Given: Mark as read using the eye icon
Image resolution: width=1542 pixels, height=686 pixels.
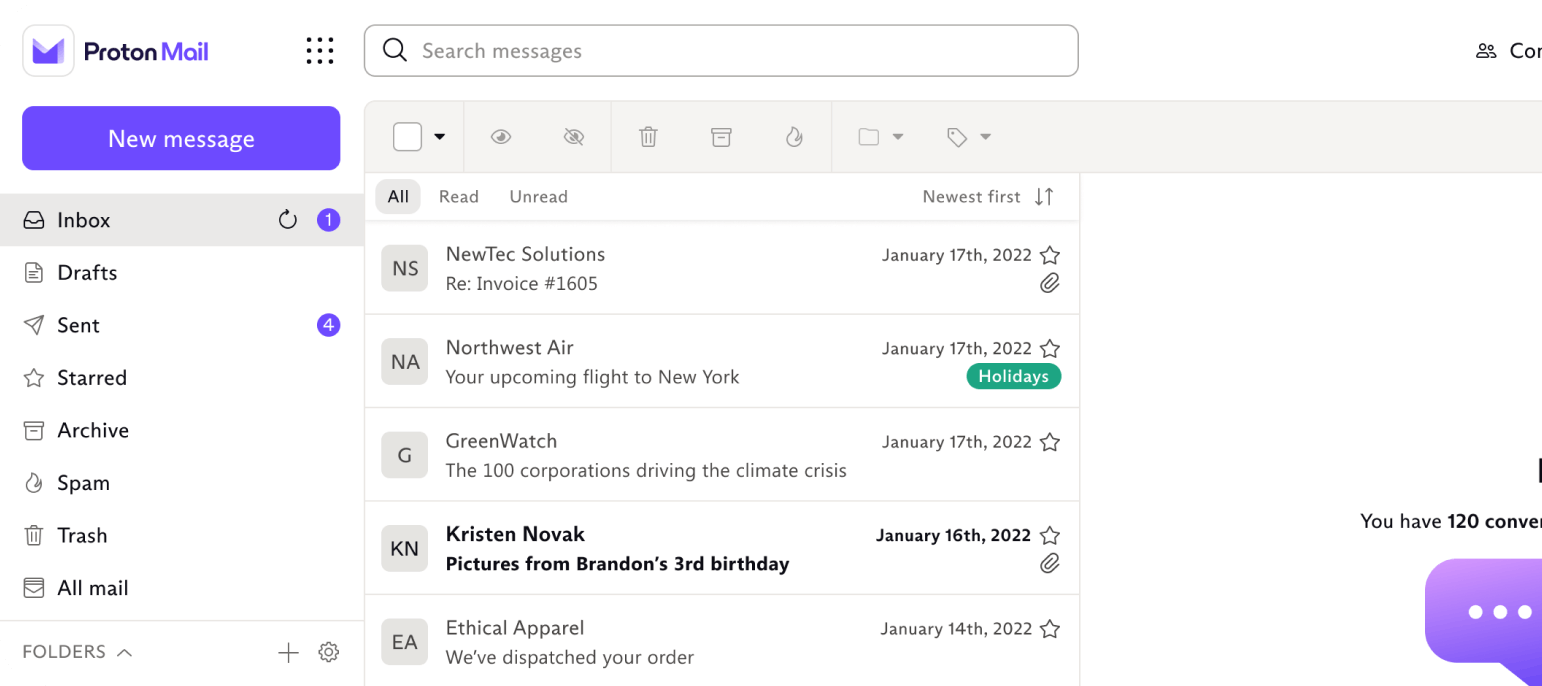Looking at the screenshot, I should point(501,137).
